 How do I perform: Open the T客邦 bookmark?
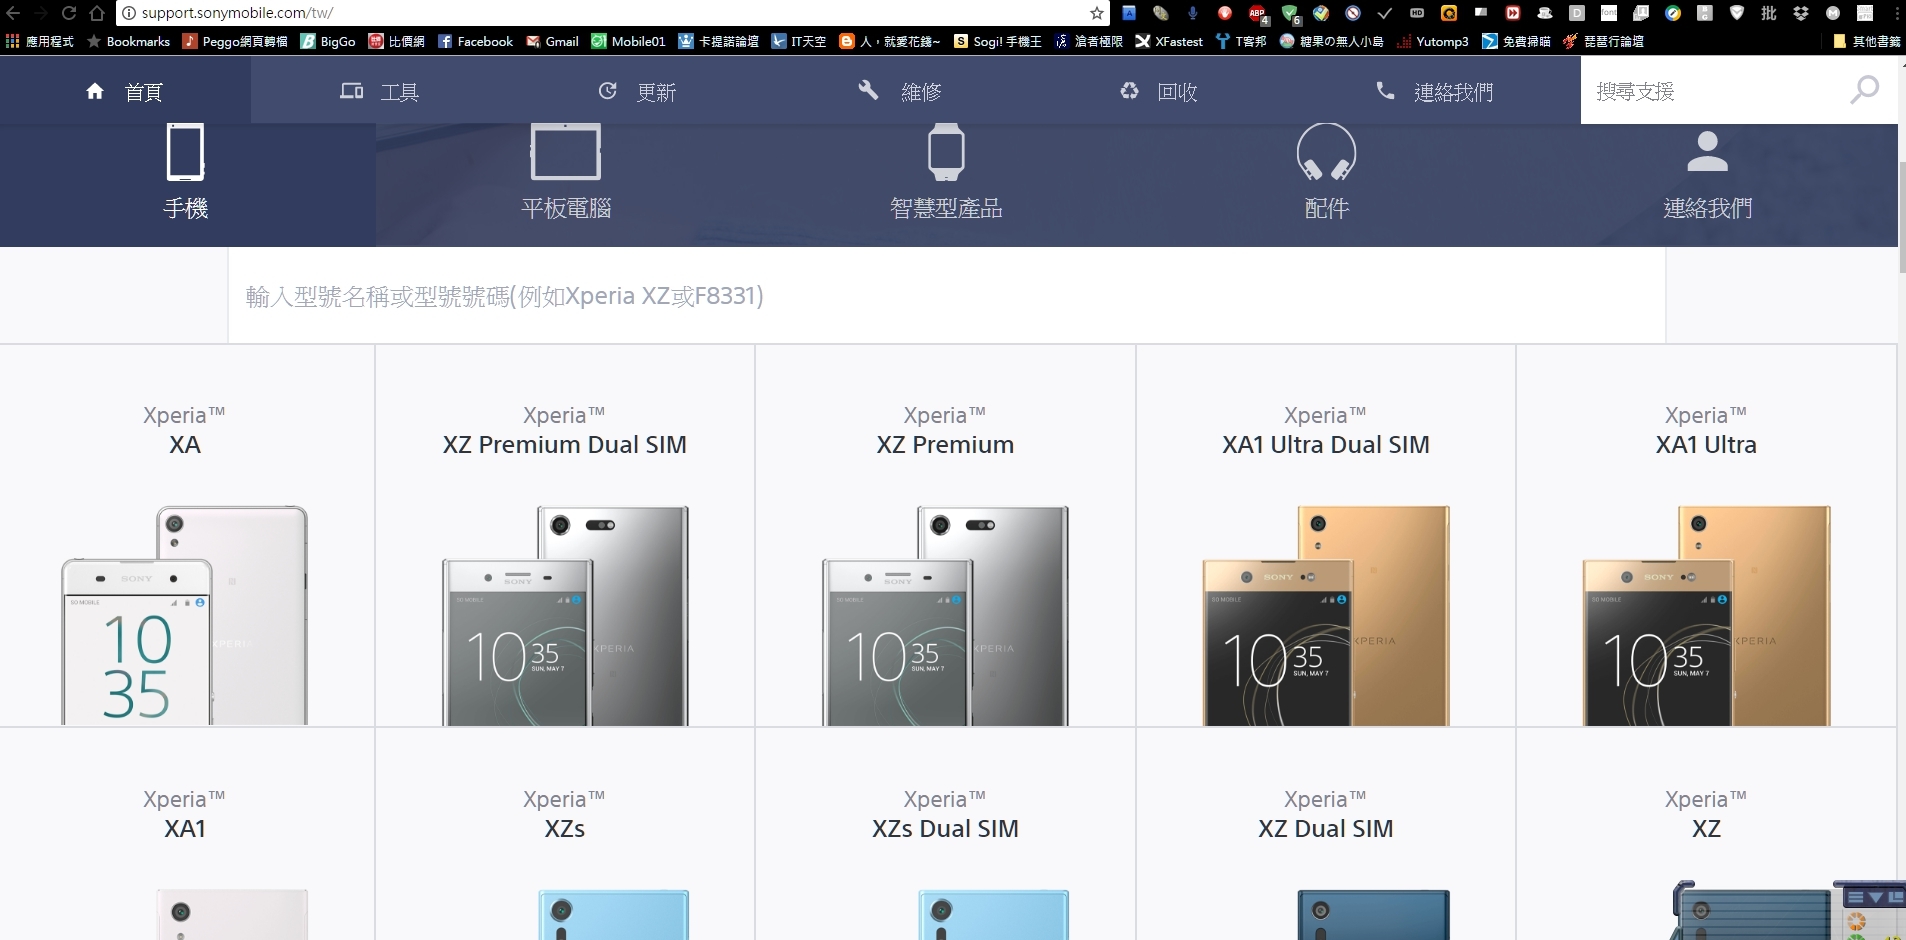1241,41
